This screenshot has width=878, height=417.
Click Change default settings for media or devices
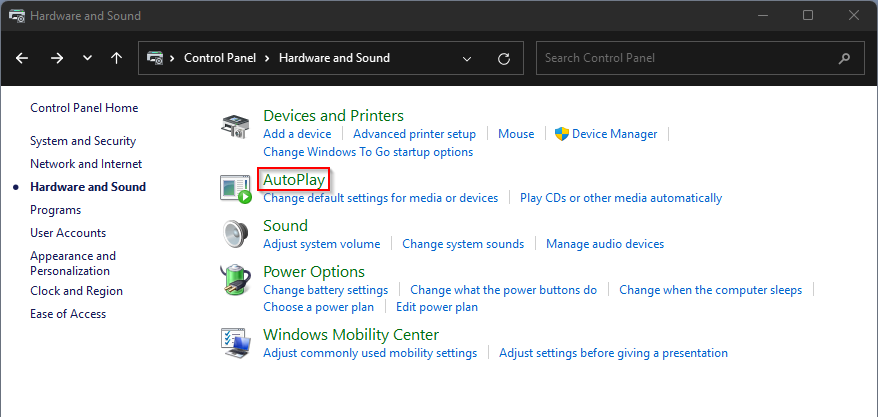click(381, 198)
